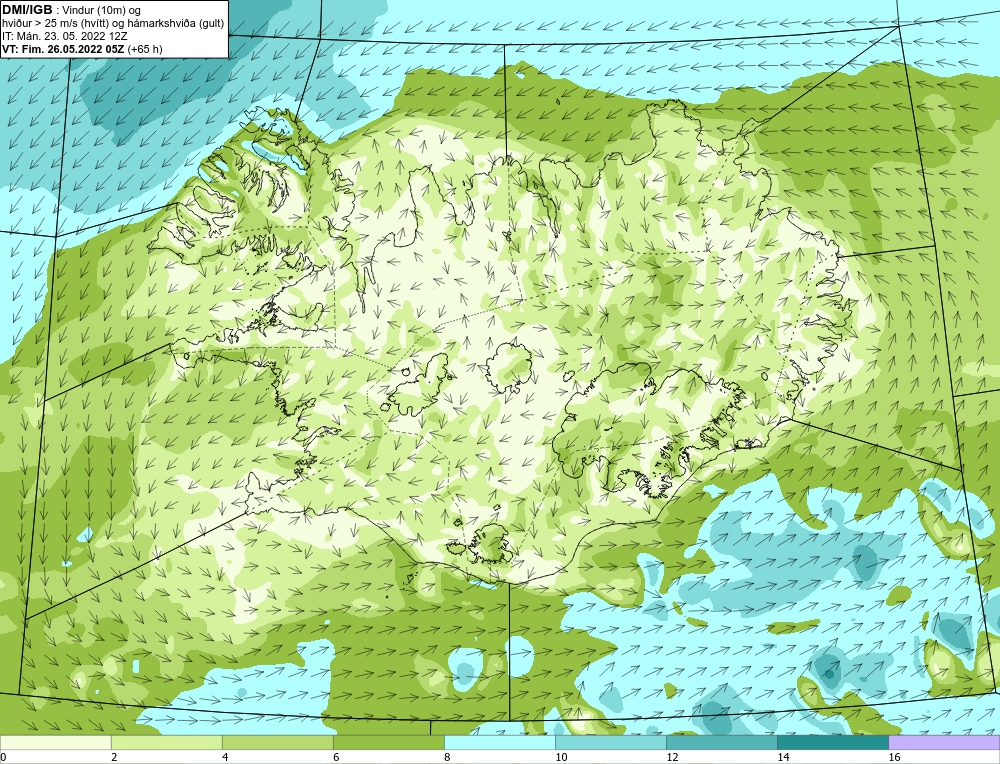
Task: Click the 'hviður > 25 m/s (hvítt)' legend line
Action: pyautogui.click(x=113, y=24)
